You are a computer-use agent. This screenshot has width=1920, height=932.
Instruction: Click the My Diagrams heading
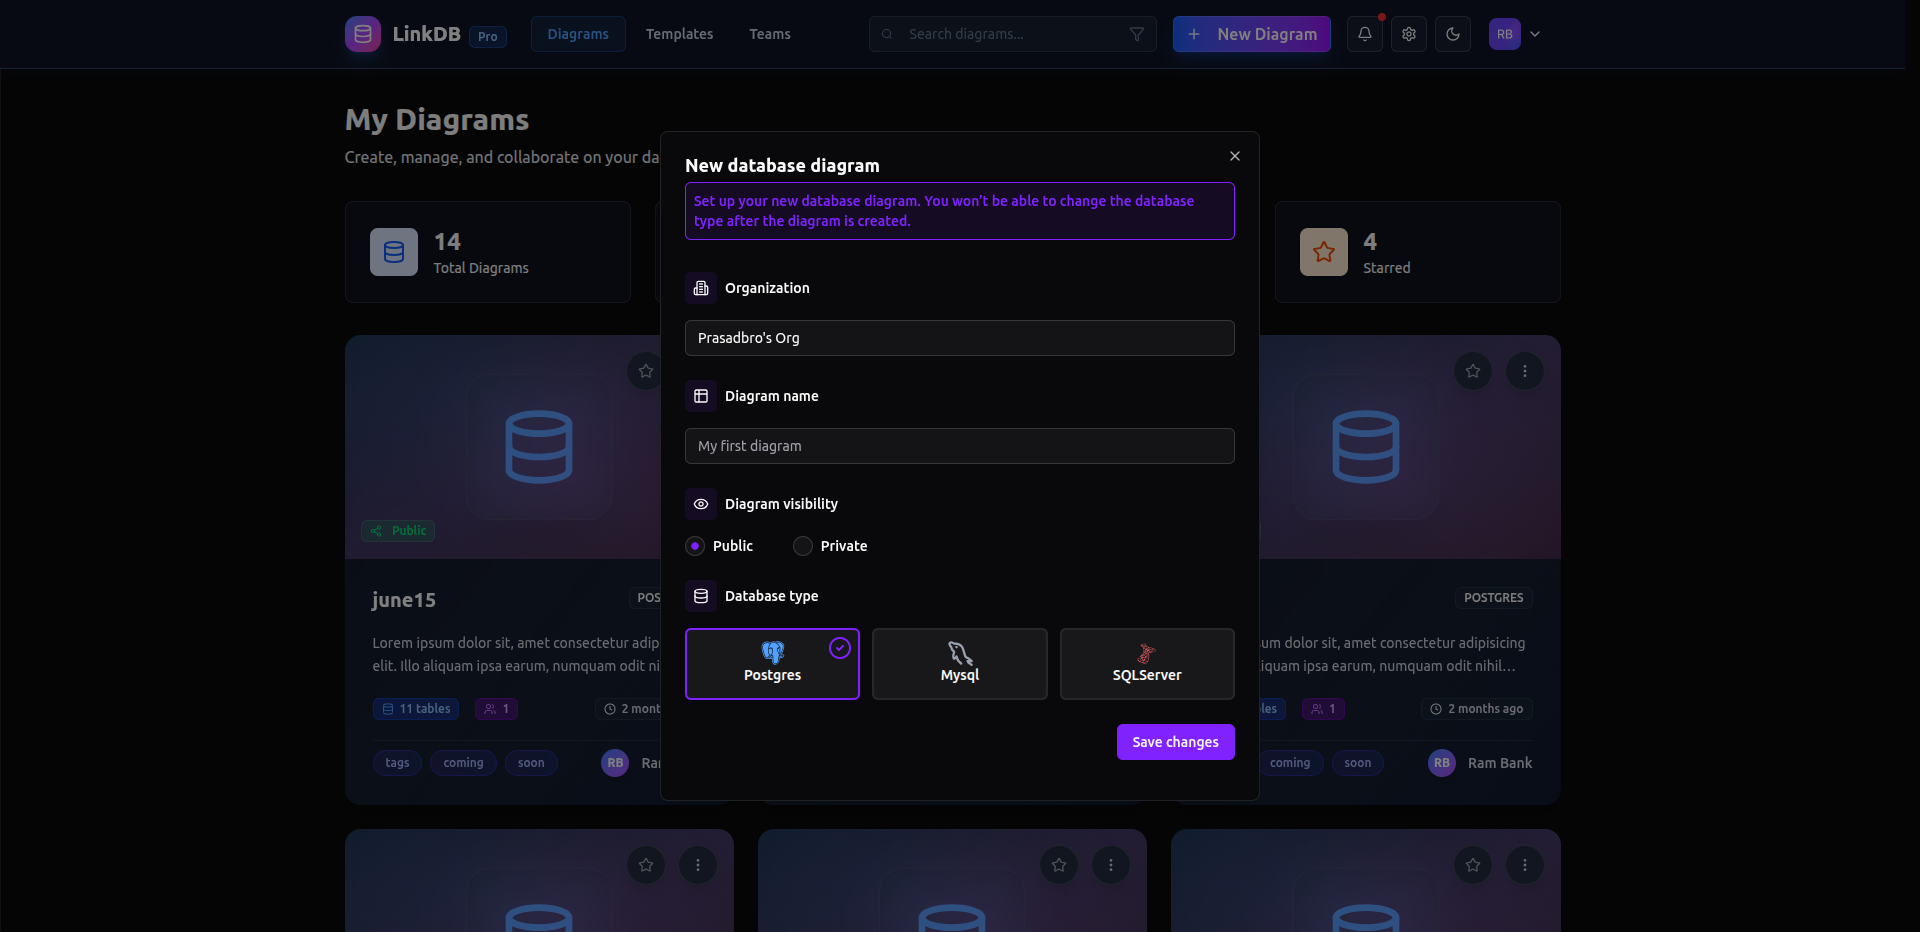437,120
